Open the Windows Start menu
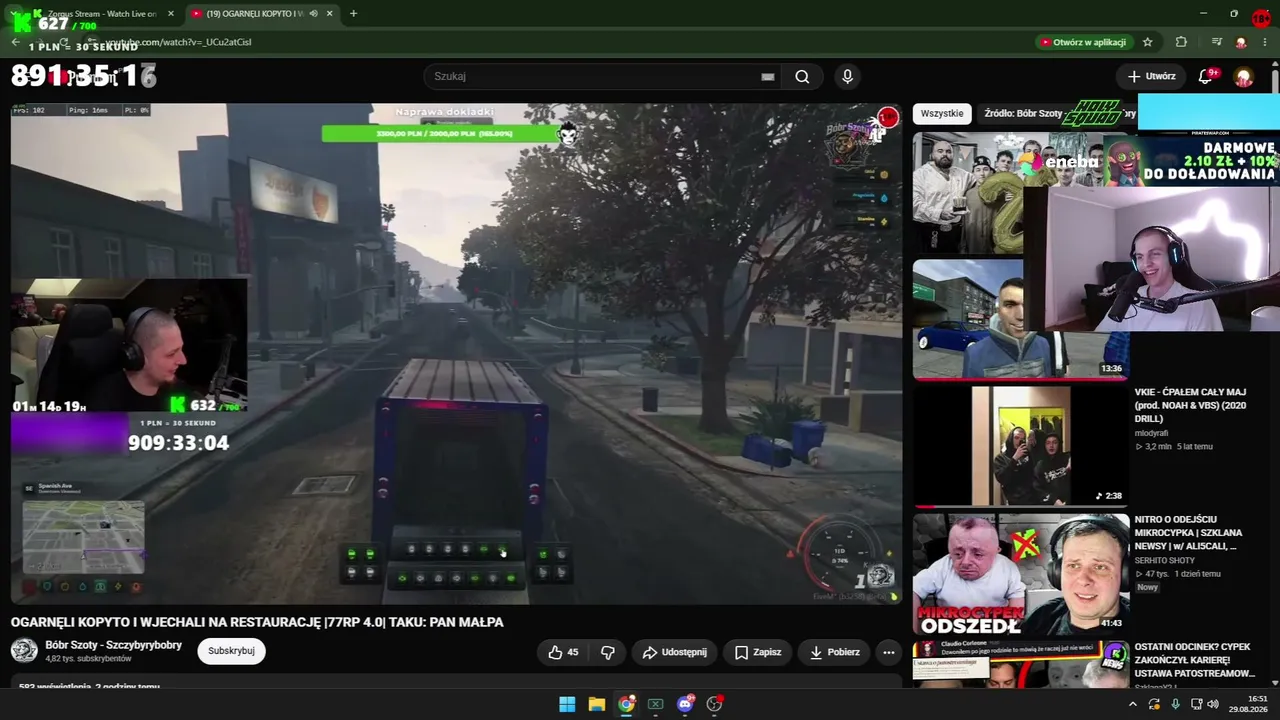Image resolution: width=1280 pixels, height=720 pixels. (x=567, y=704)
